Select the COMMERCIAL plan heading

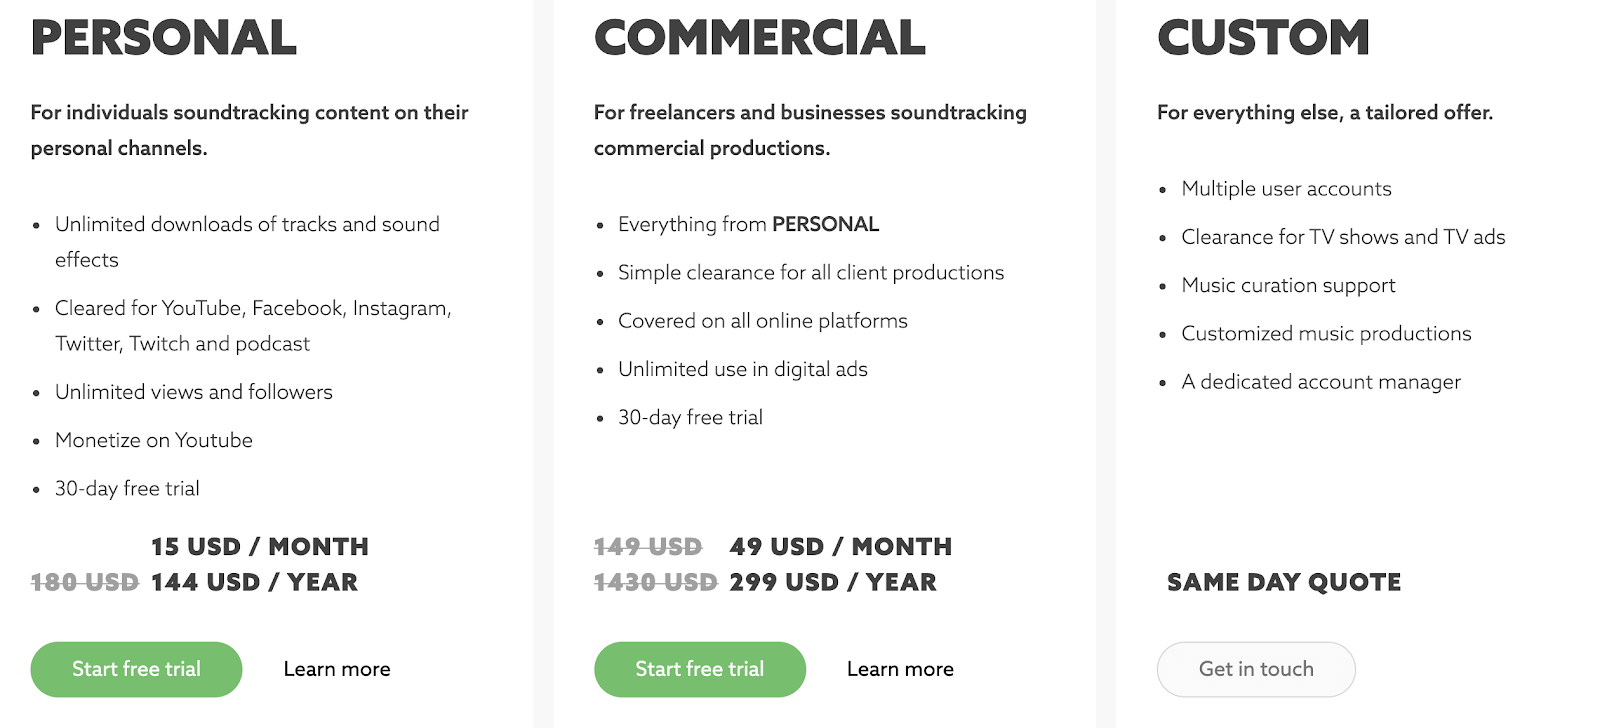click(x=760, y=38)
